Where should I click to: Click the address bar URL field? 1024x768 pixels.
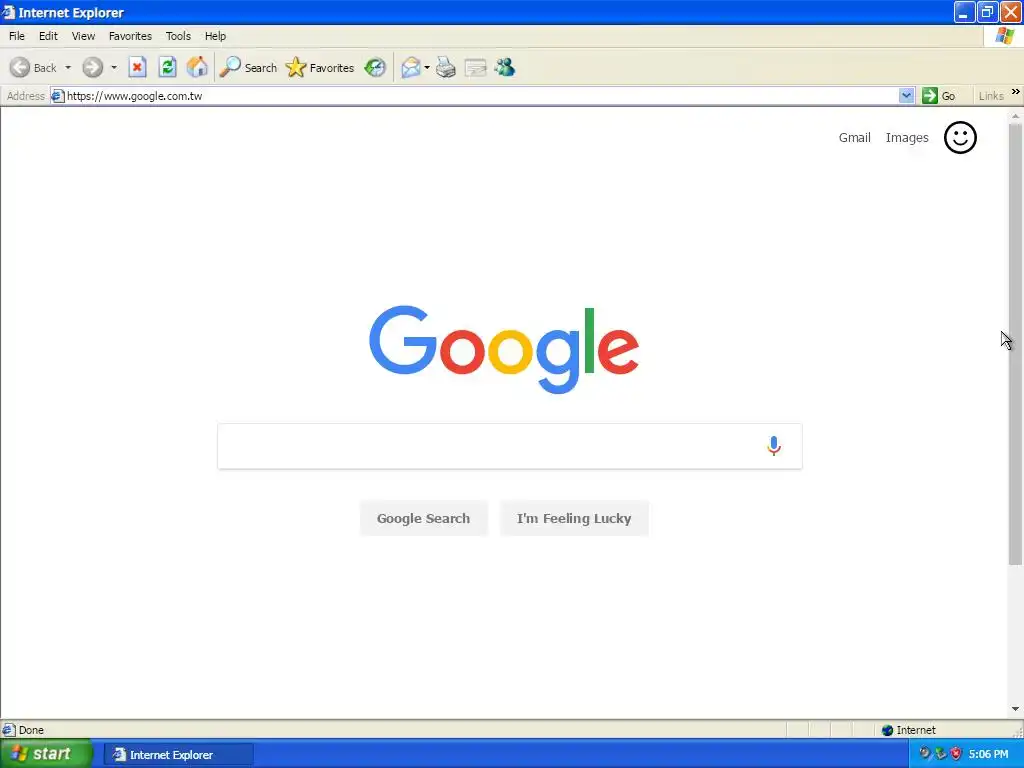[x=481, y=96]
